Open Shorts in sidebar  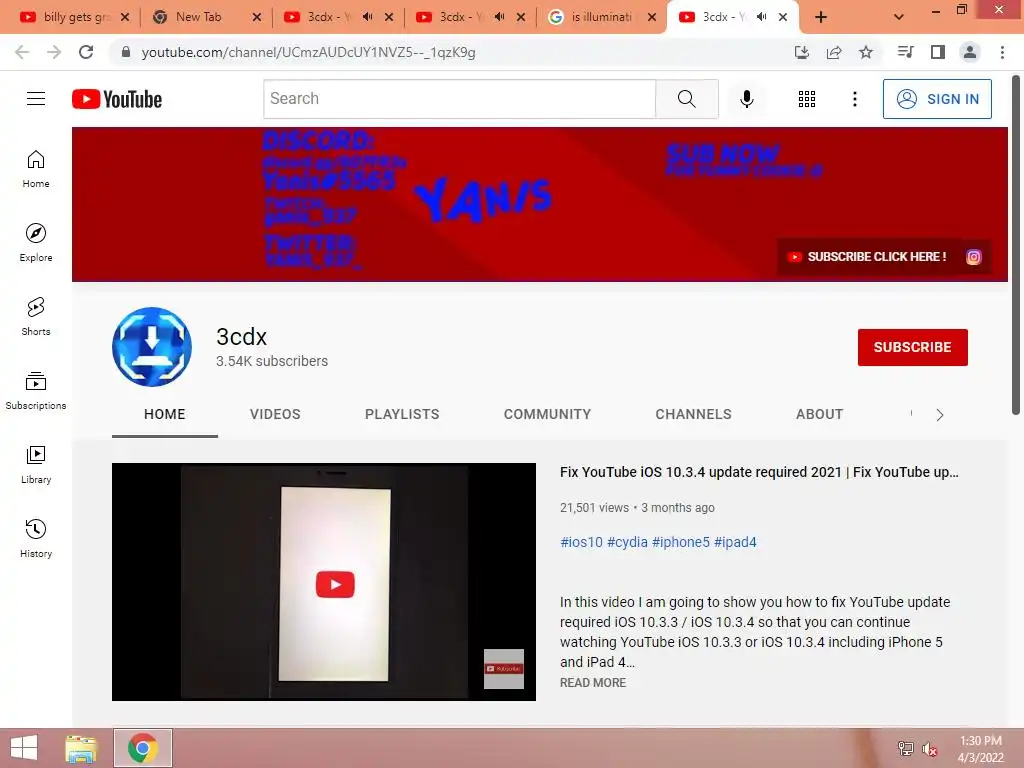coord(36,317)
